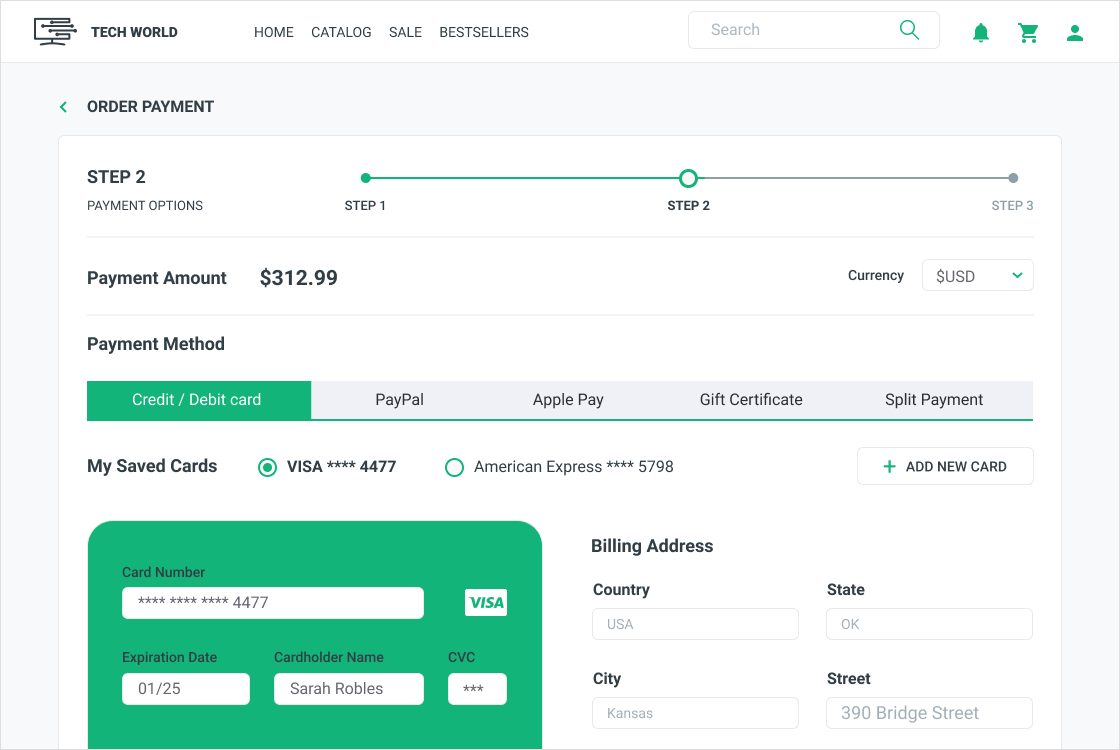Click the plus icon for new card

coord(889,466)
